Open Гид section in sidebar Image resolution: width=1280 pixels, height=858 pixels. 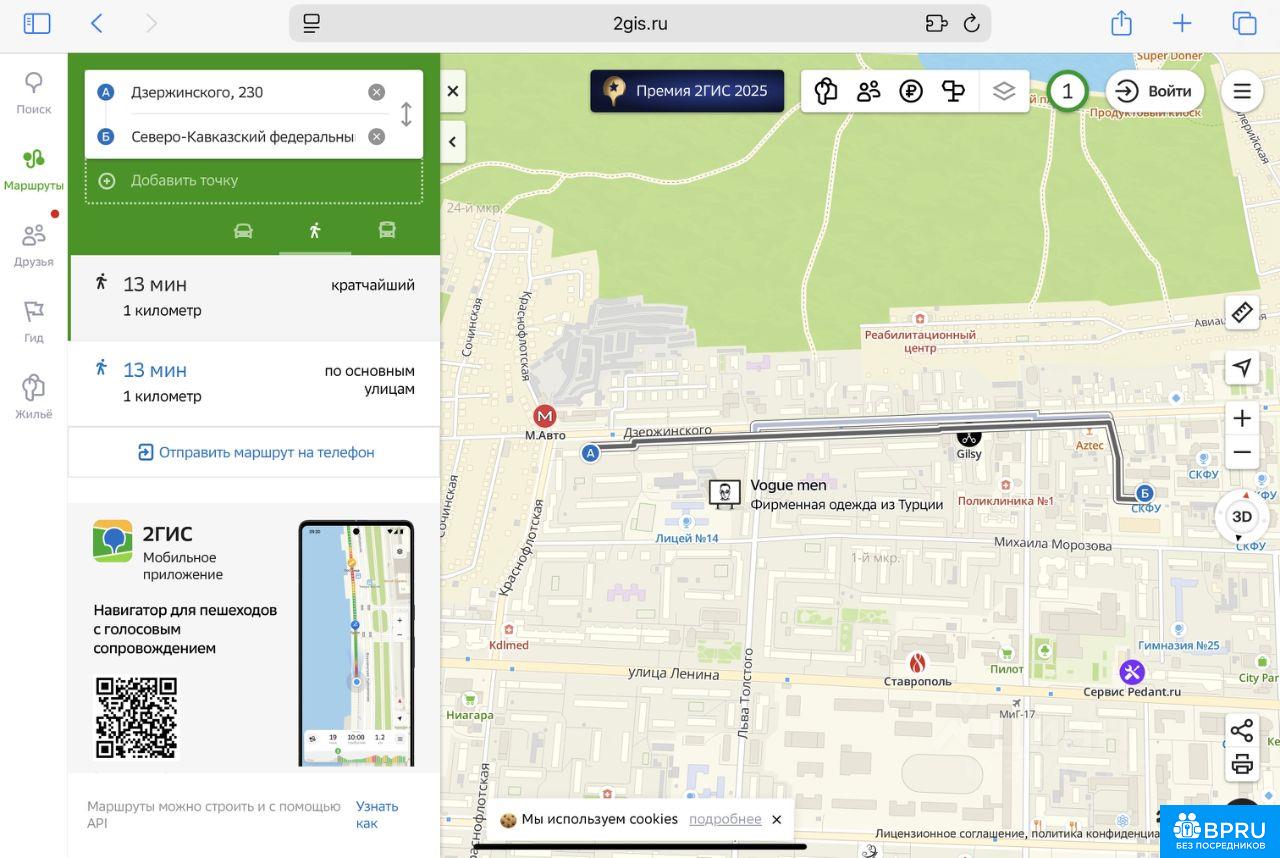pos(34,322)
